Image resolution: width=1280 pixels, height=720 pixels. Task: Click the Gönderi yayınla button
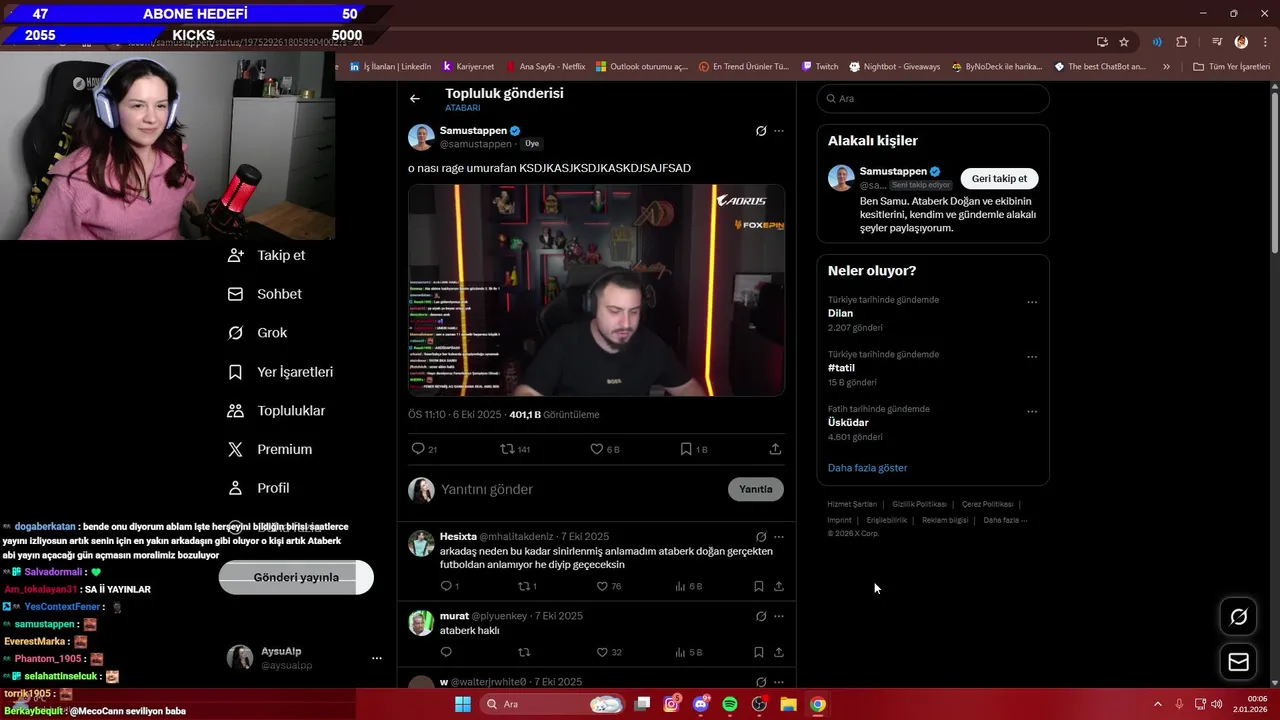[296, 577]
